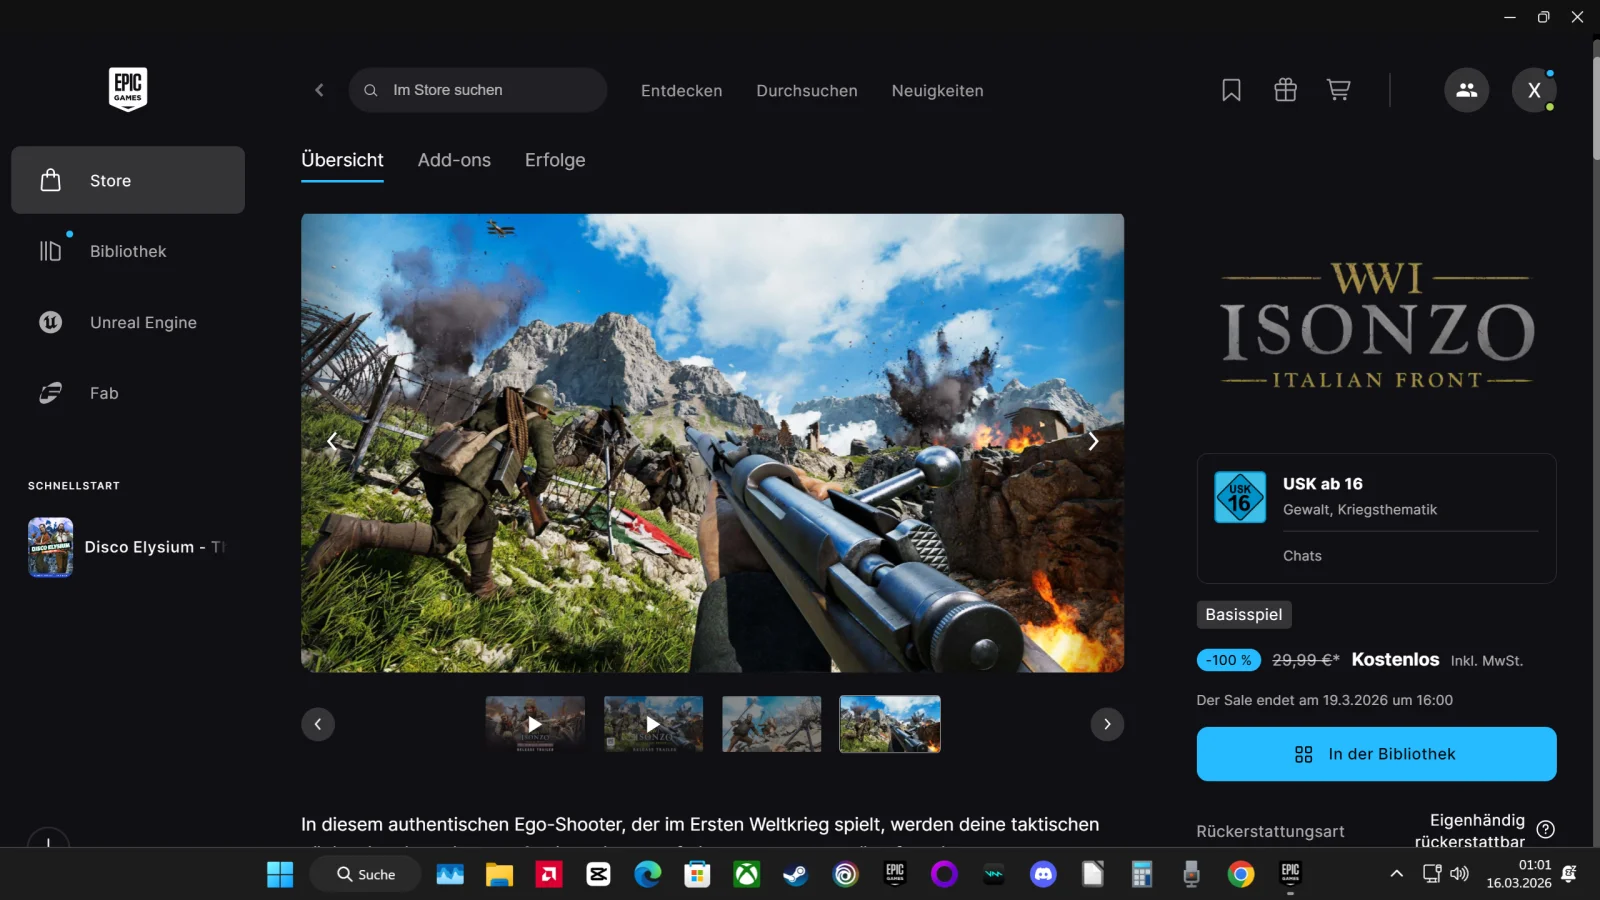Viewport: 1600px width, 900px height.
Task: Open Bibliothek in the left sidebar
Action: click(128, 251)
